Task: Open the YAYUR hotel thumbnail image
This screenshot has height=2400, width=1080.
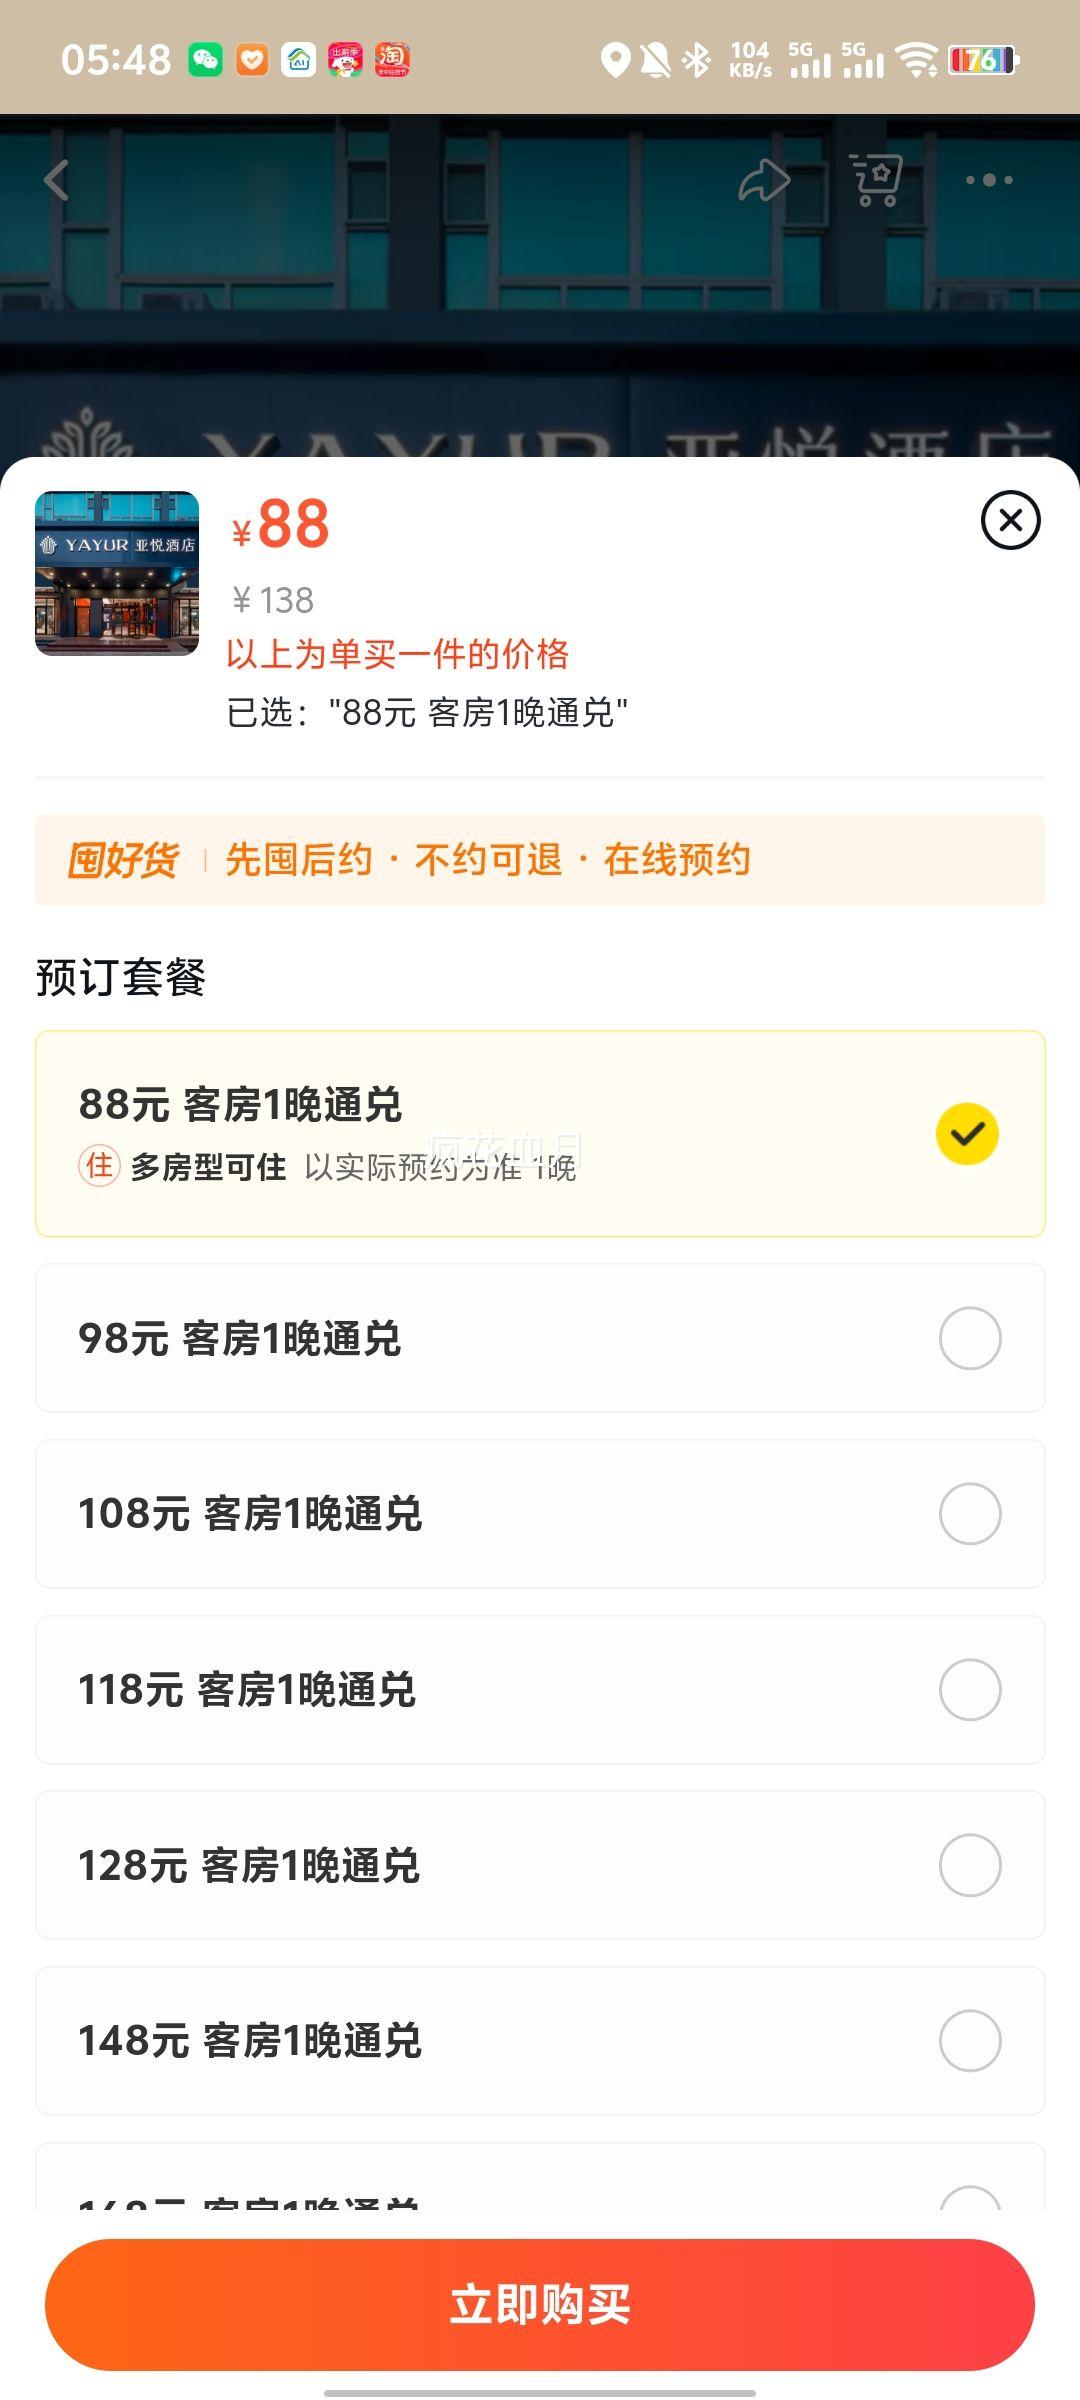Action: [117, 573]
